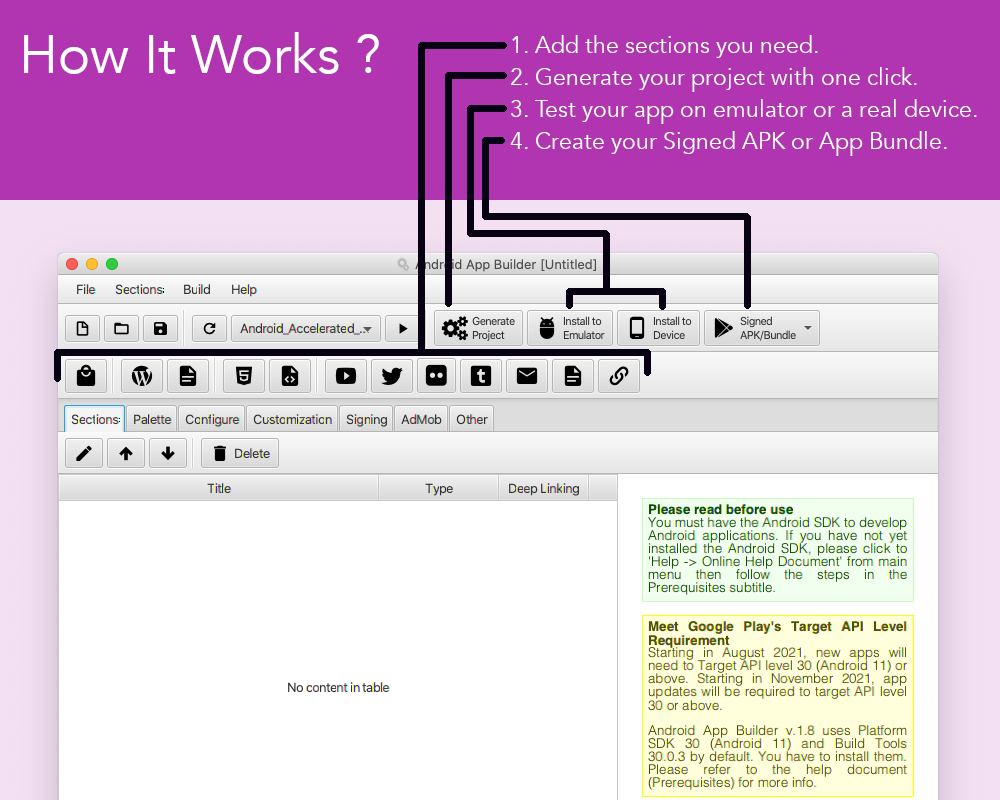The image size is (1000, 800).
Task: Click Install to Emulator button
Action: coord(571,328)
